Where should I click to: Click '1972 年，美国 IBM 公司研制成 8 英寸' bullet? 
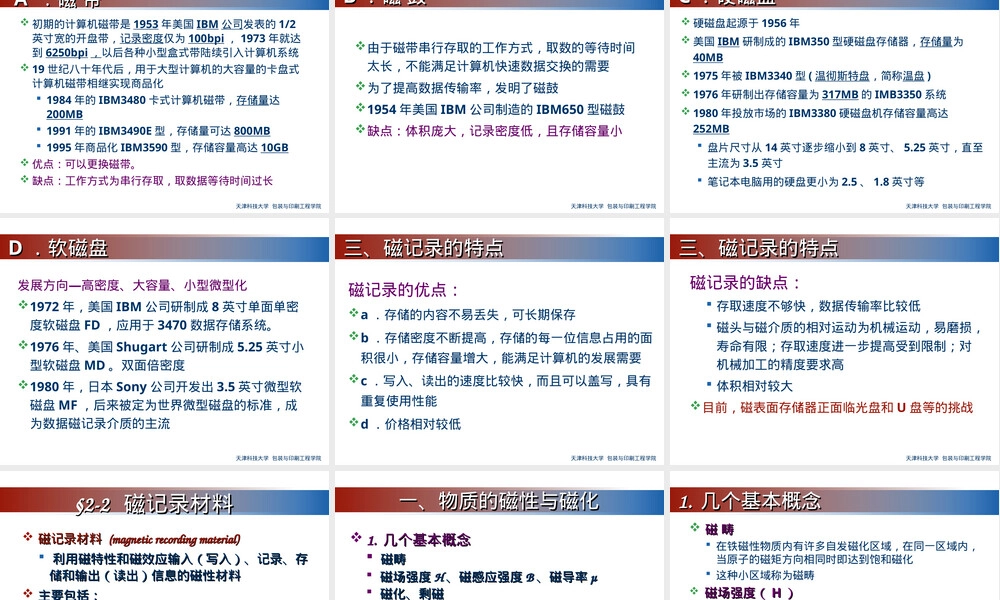point(165,316)
